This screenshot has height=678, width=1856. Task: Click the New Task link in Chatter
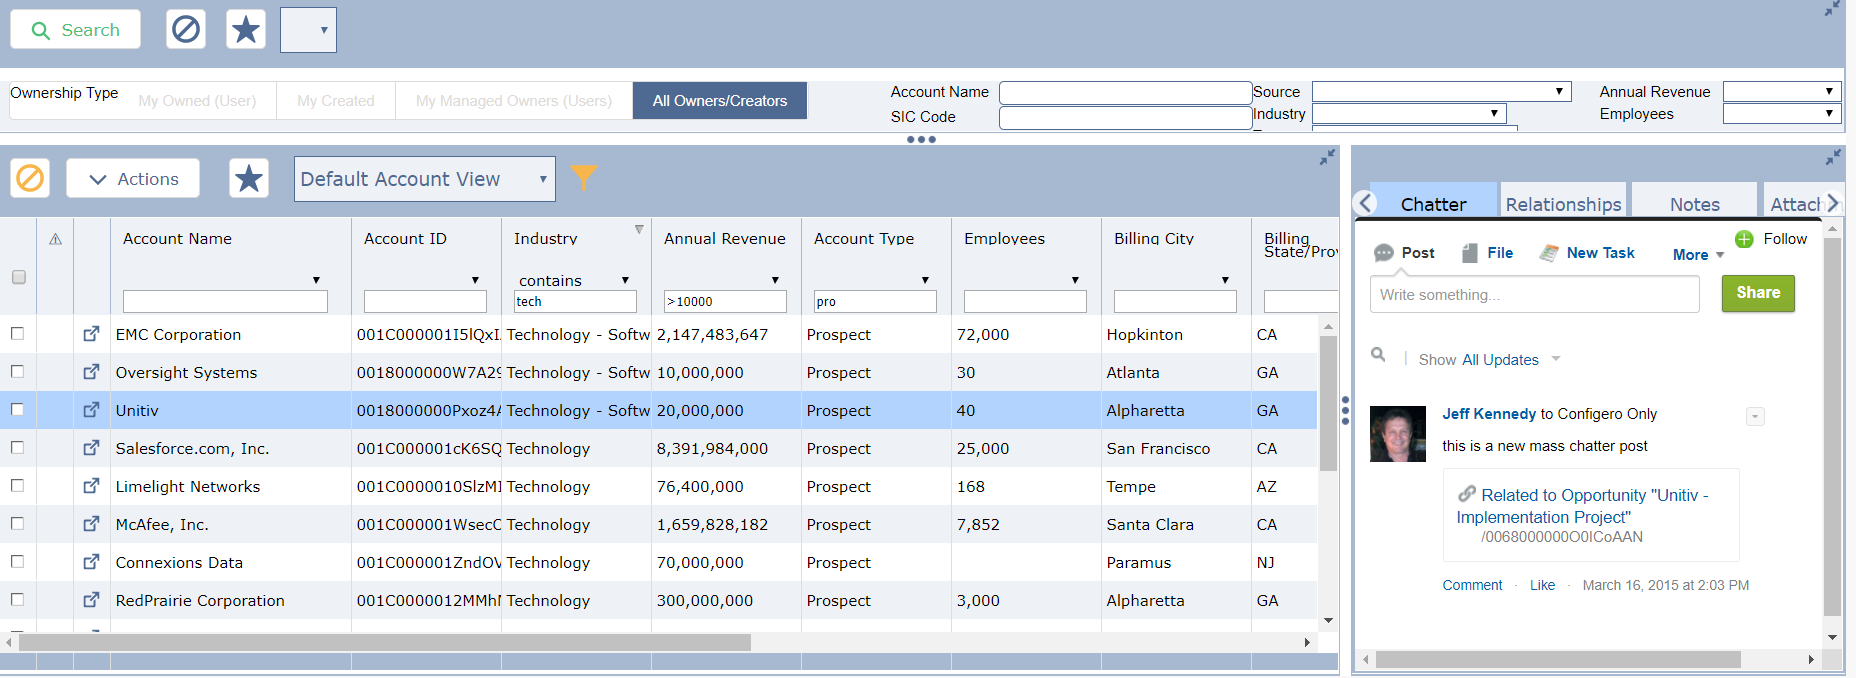[1588, 253]
